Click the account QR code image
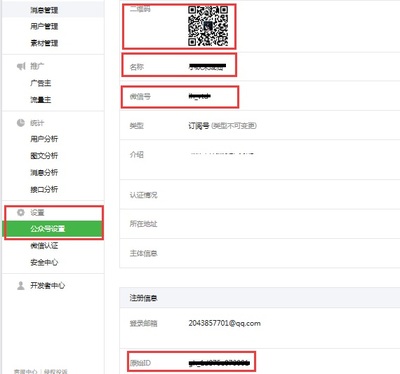Screen dimensions: 400x374 click(x=208, y=25)
